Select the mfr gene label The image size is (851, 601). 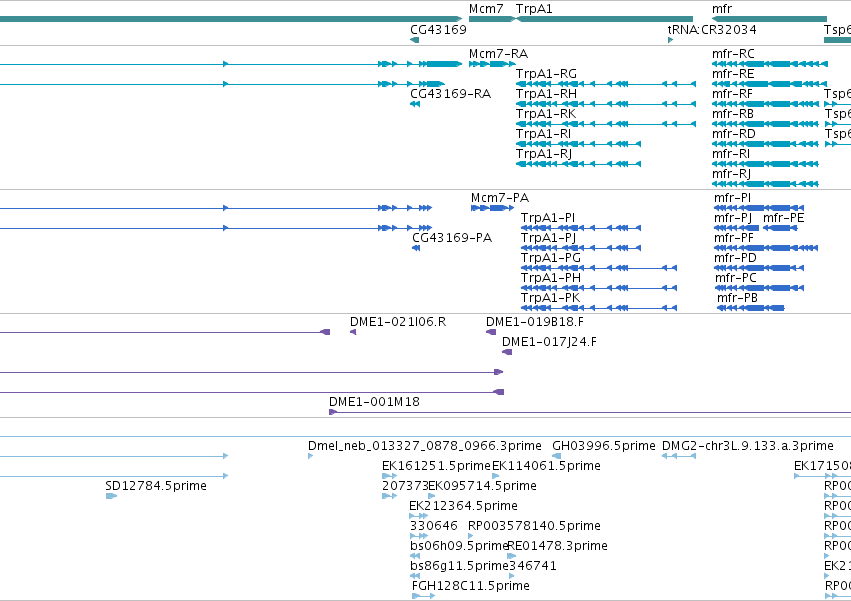[722, 9]
